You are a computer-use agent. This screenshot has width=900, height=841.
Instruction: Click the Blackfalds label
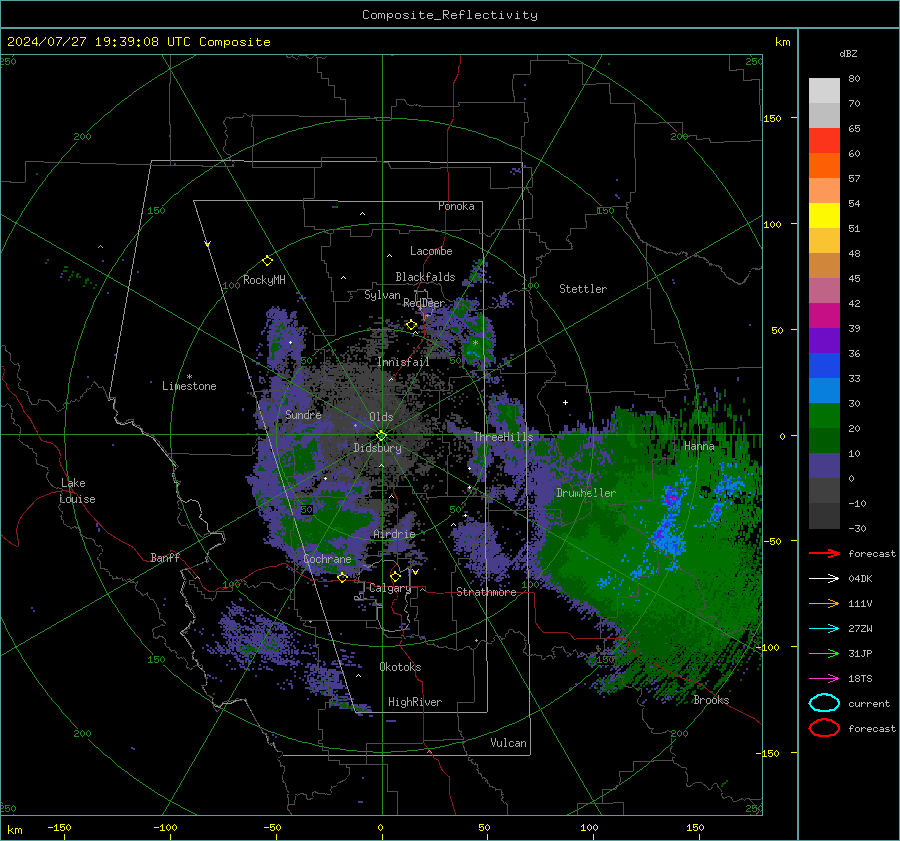(425, 277)
